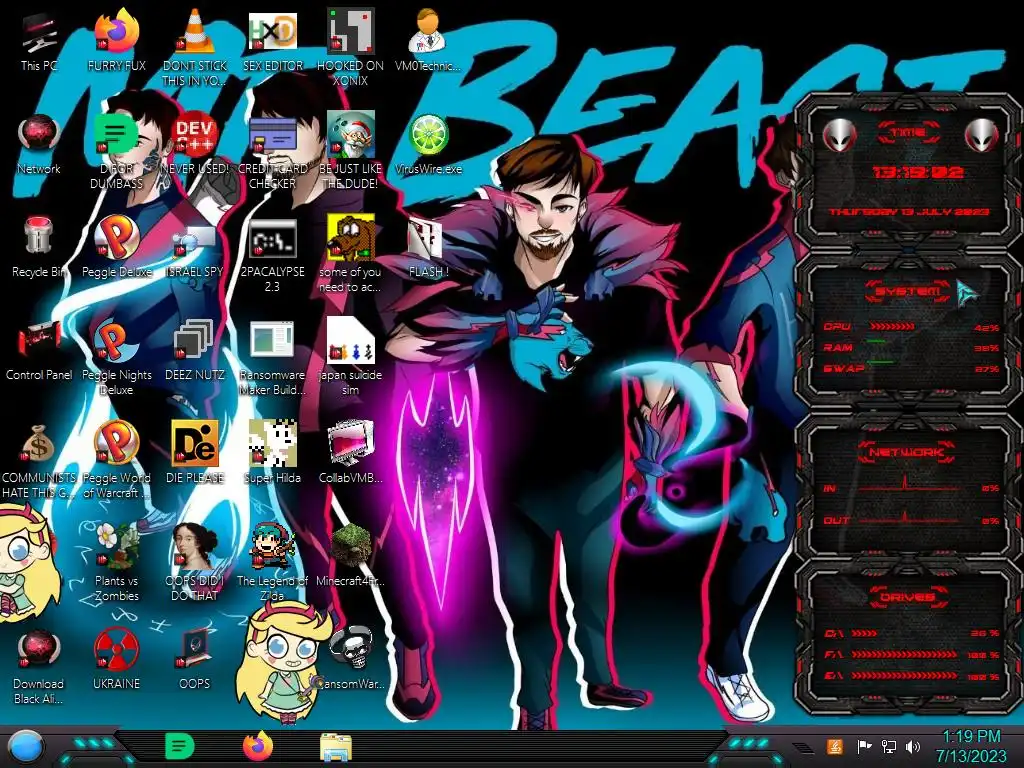Launch Peggle Nights Deluxe shortcut
The width and height of the screenshot is (1024, 768).
[x=116, y=357]
